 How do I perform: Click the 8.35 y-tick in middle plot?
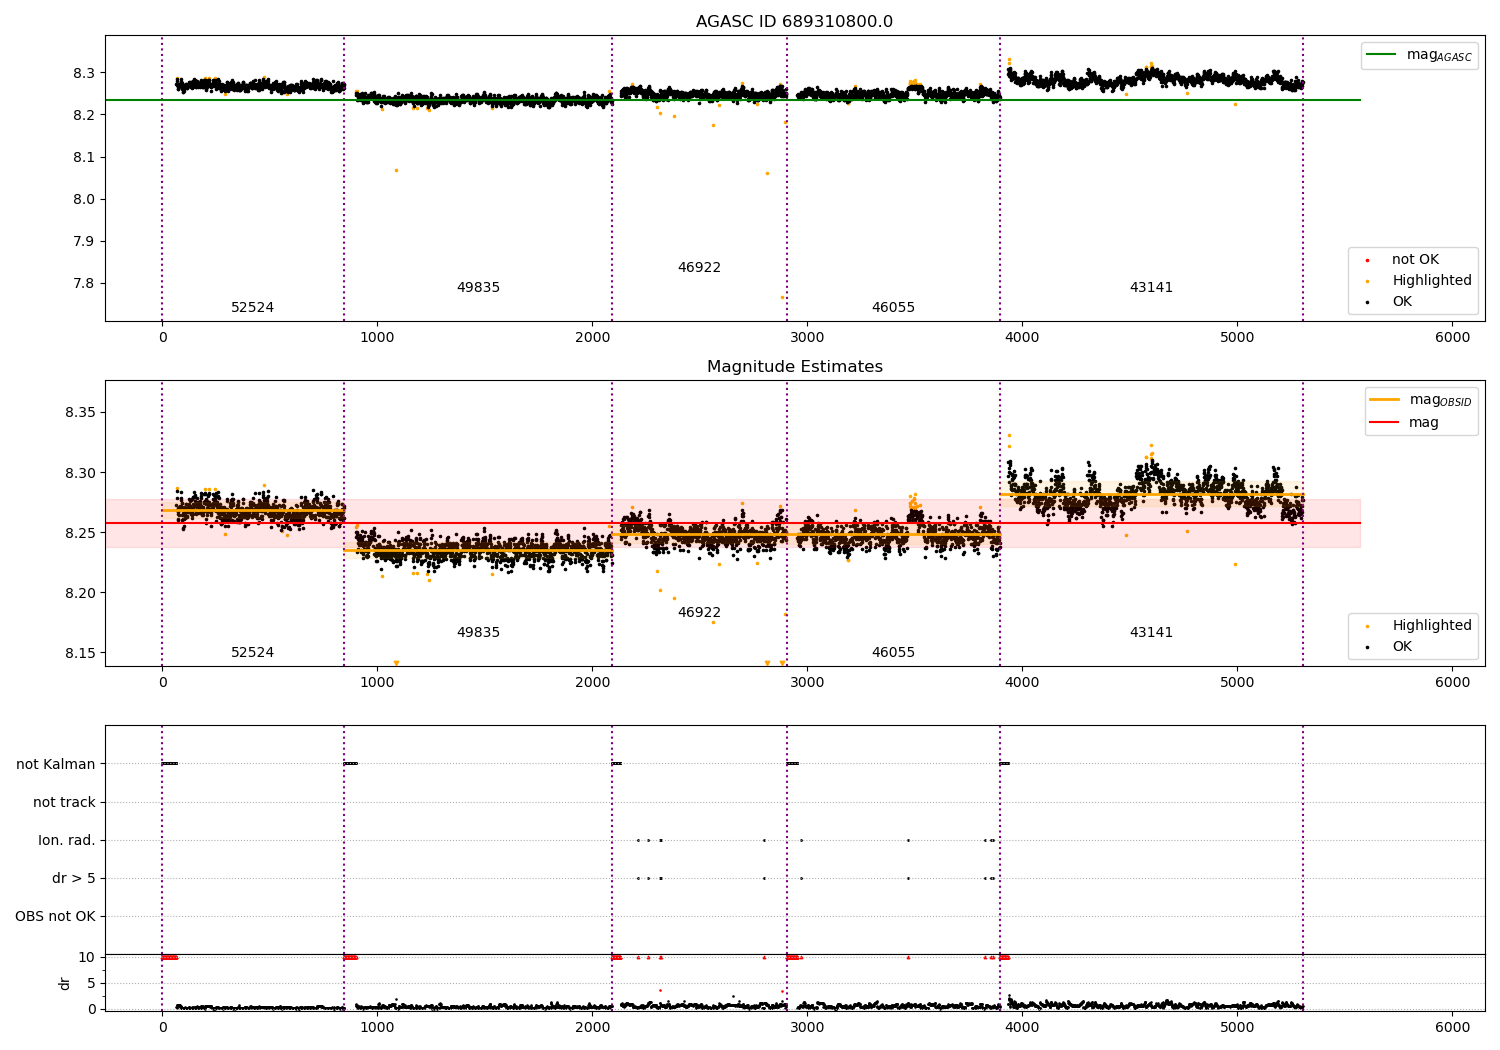(x=80, y=413)
